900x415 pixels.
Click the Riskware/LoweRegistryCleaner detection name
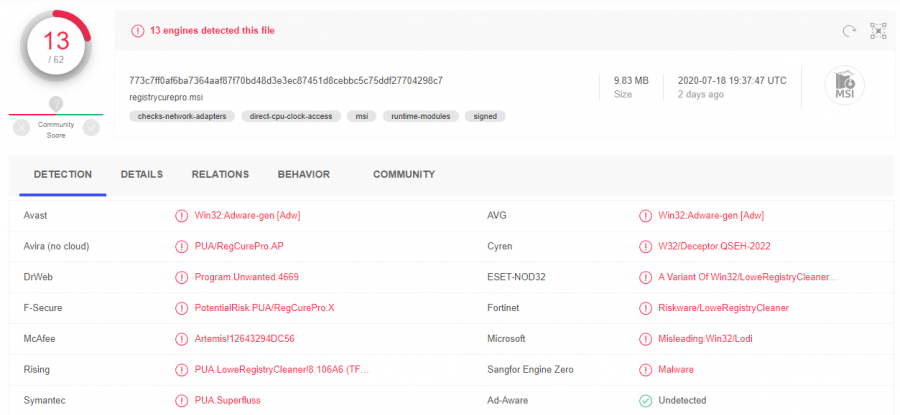(723, 308)
